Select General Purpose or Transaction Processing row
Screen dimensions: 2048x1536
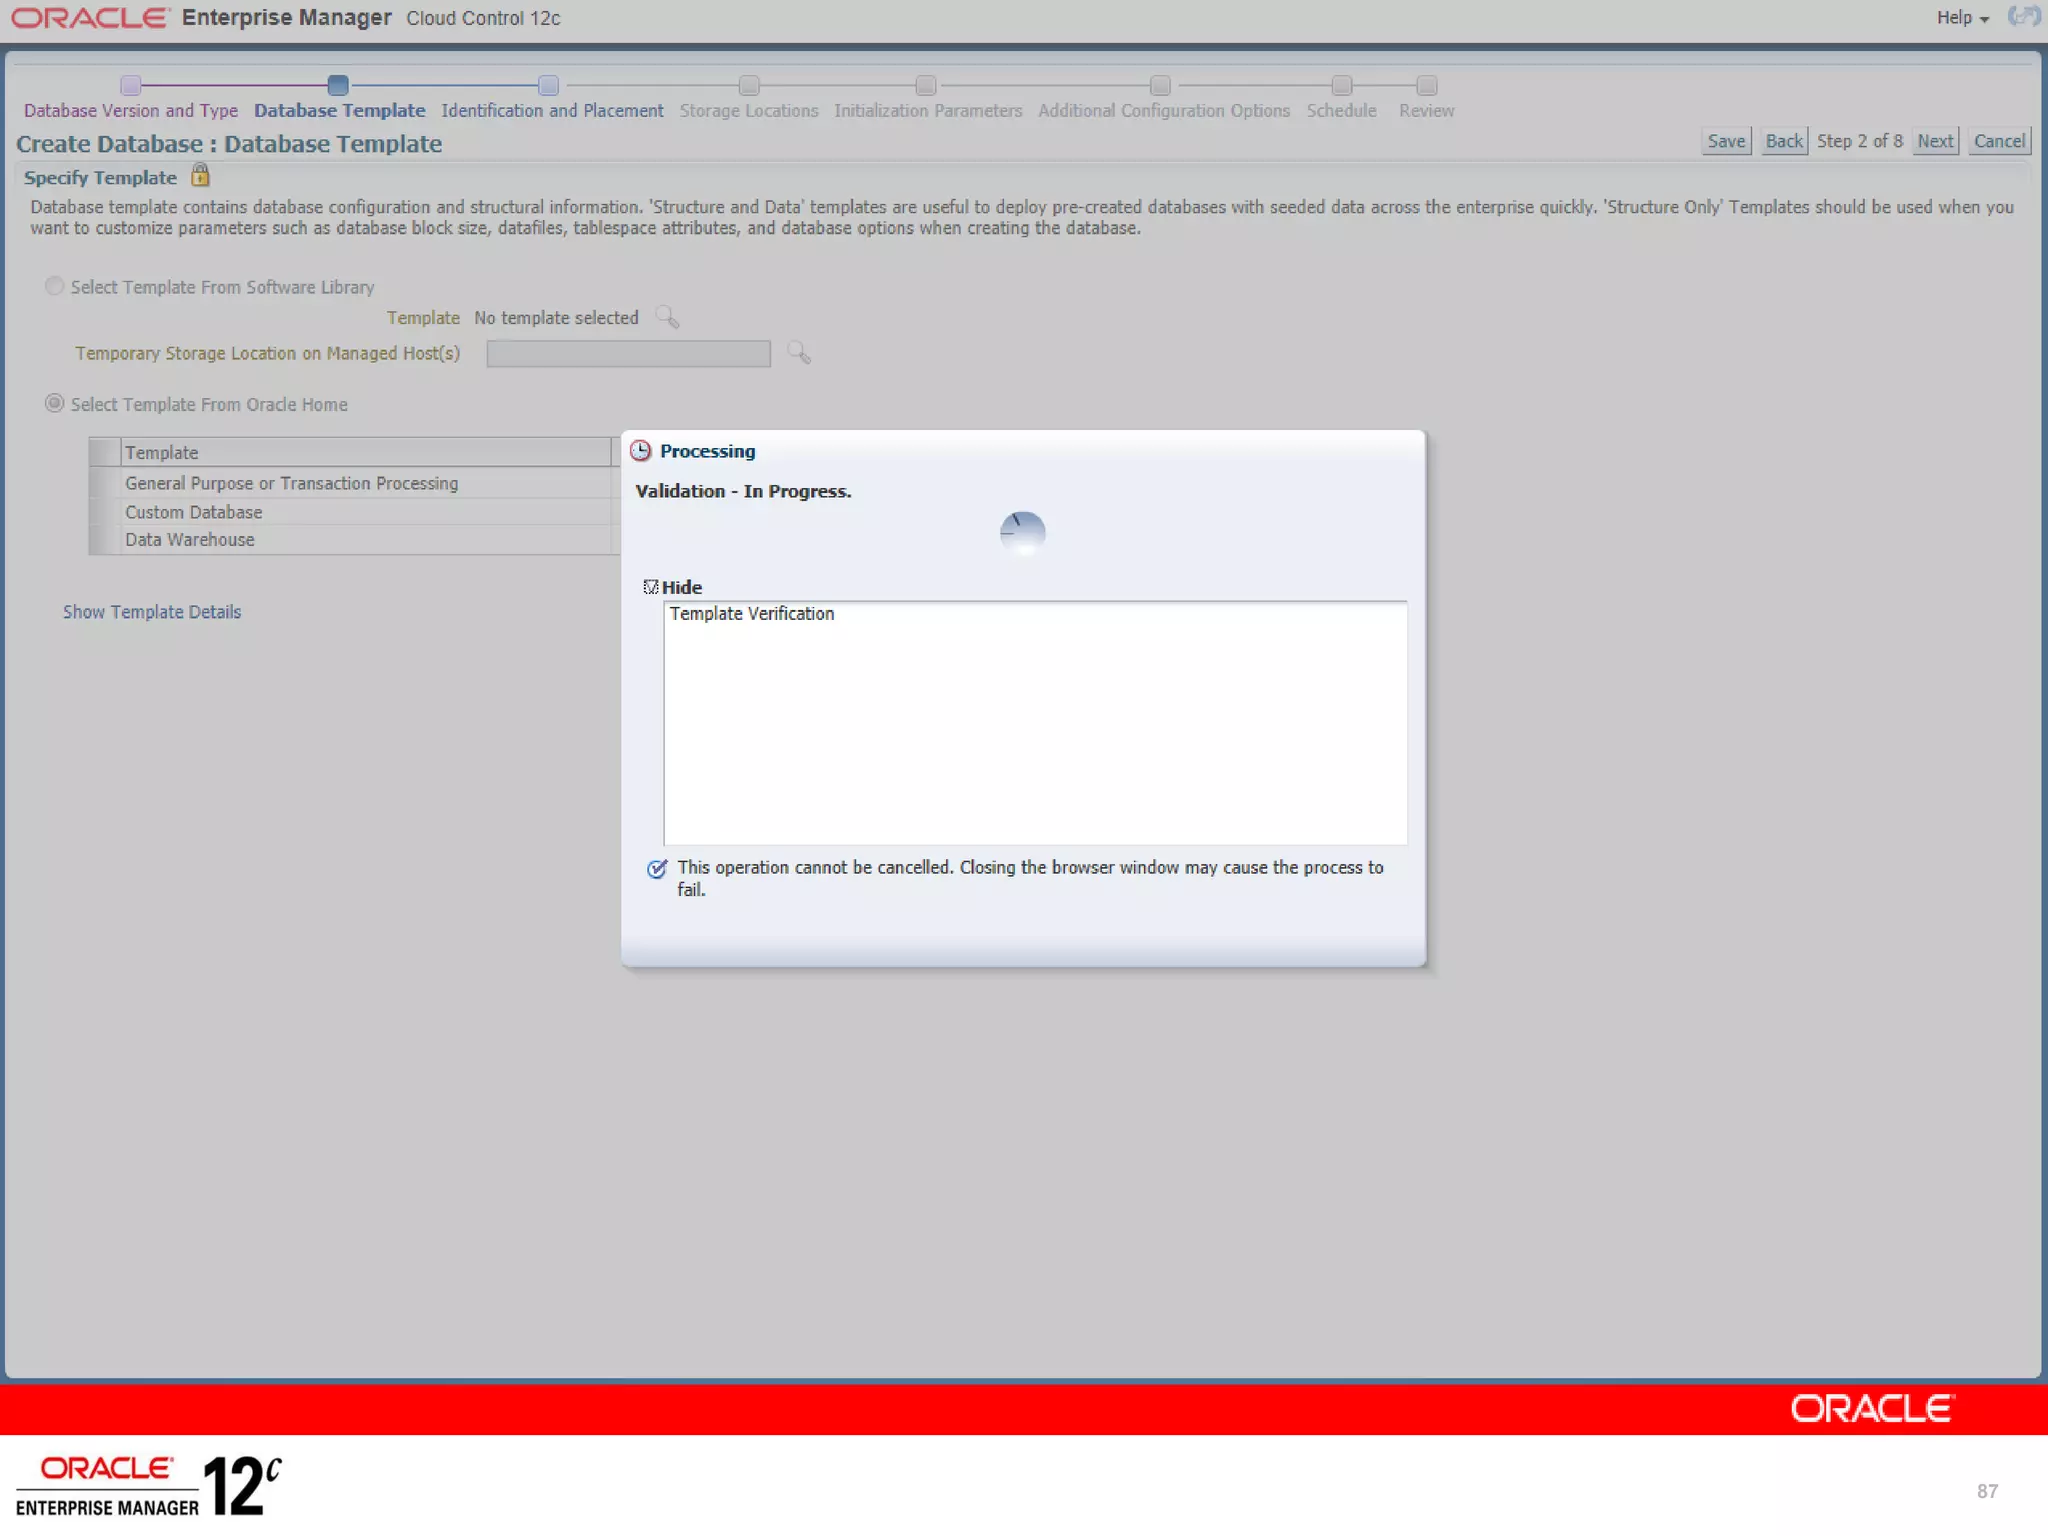point(291,483)
